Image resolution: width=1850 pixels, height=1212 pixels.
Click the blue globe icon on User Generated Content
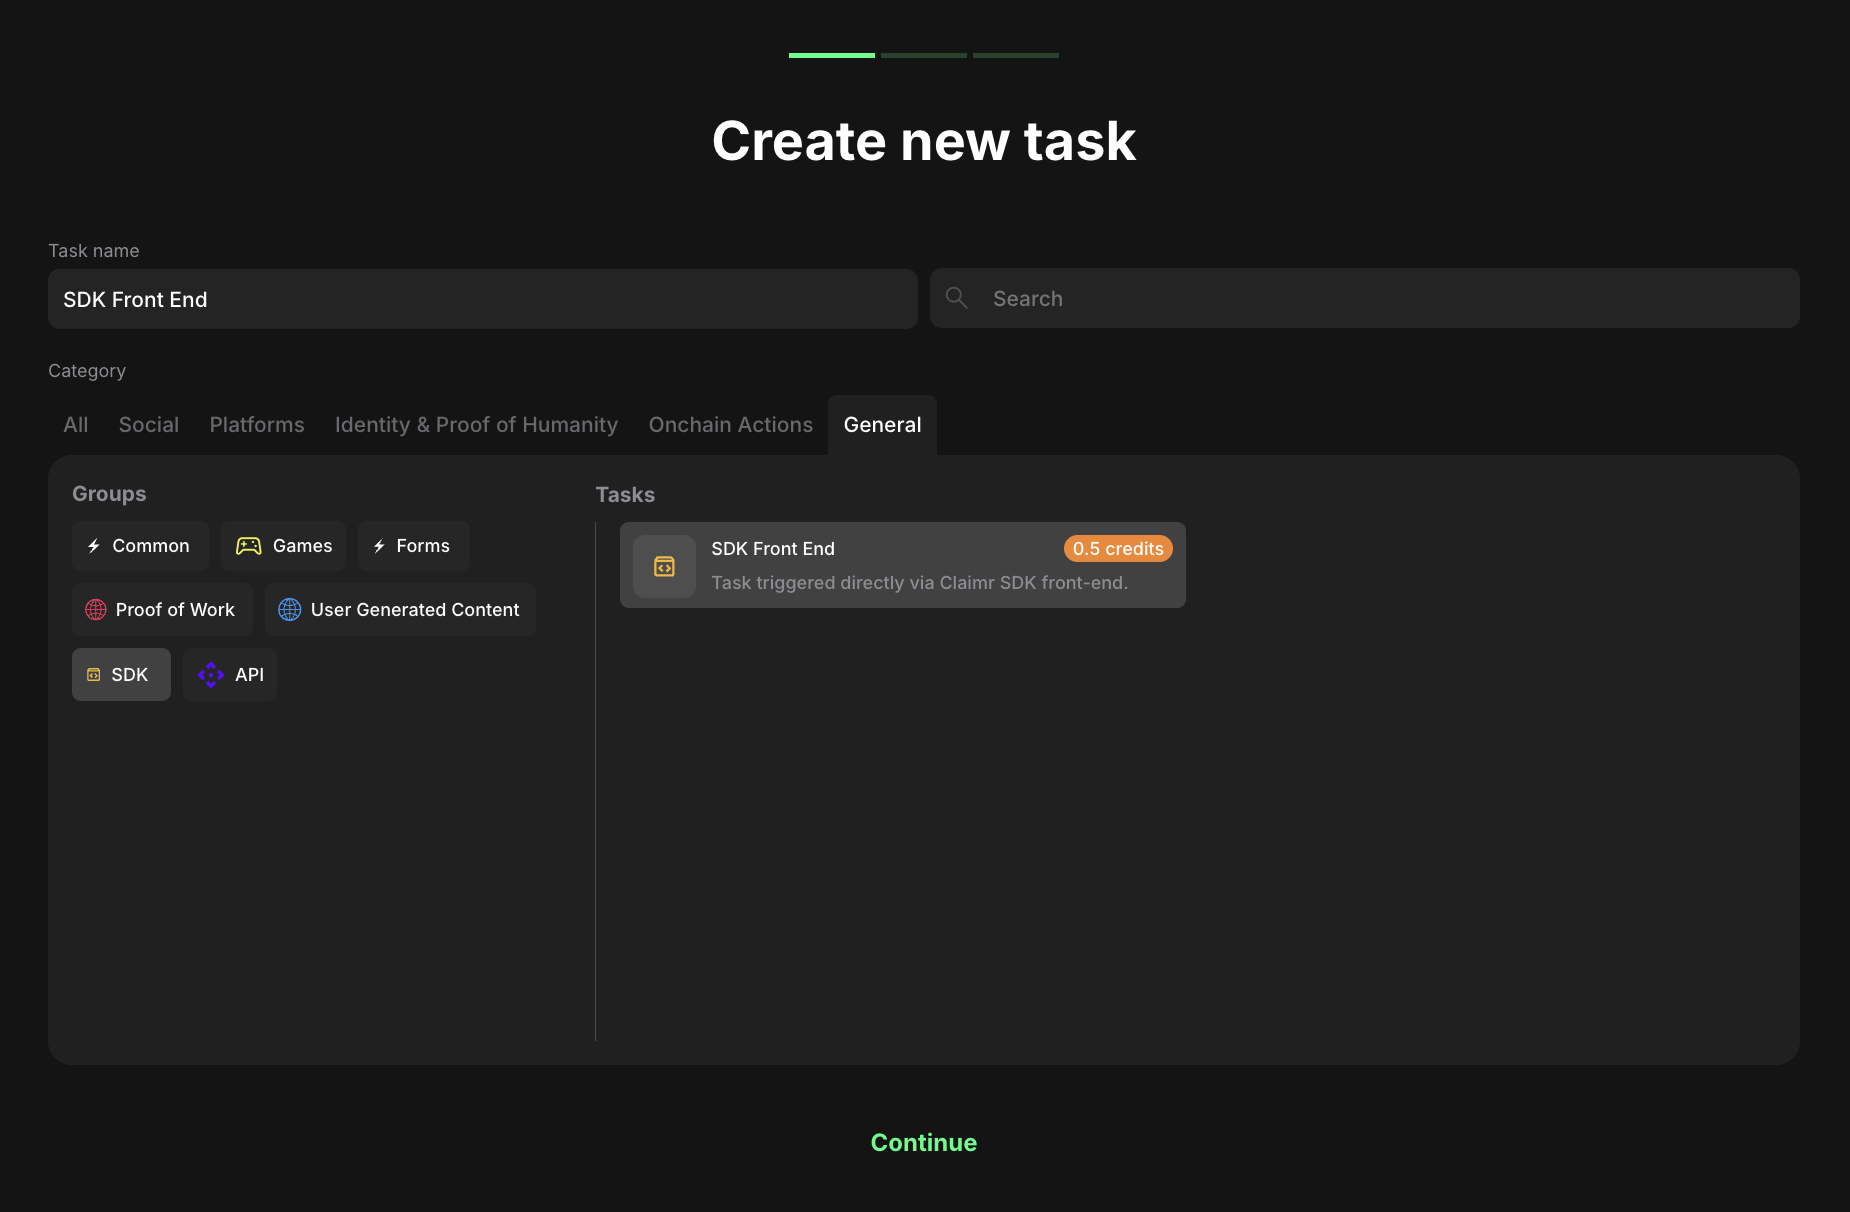coord(290,610)
